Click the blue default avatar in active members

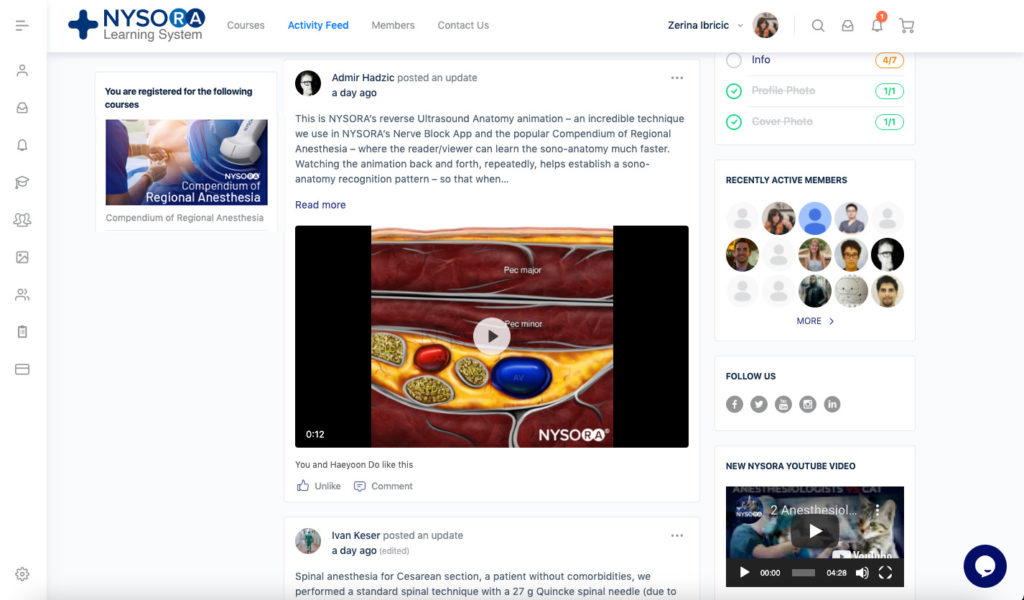click(815, 218)
